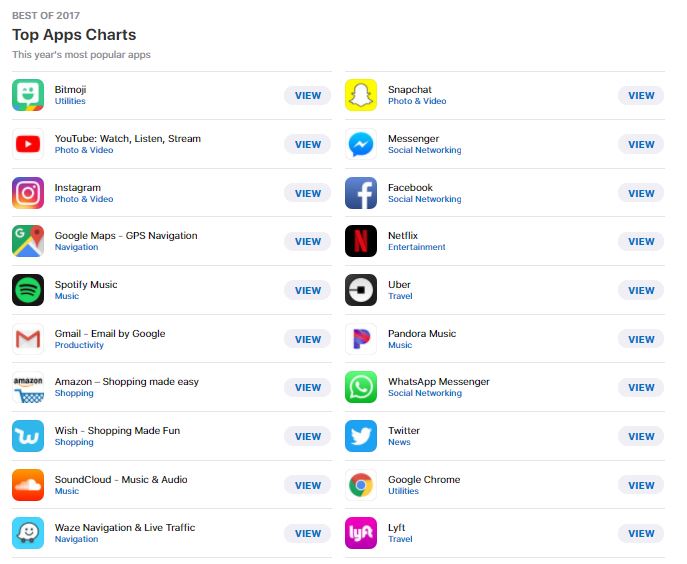Viewport: 687px width, 564px height.
Task: View the Facebook app
Action: 641,193
